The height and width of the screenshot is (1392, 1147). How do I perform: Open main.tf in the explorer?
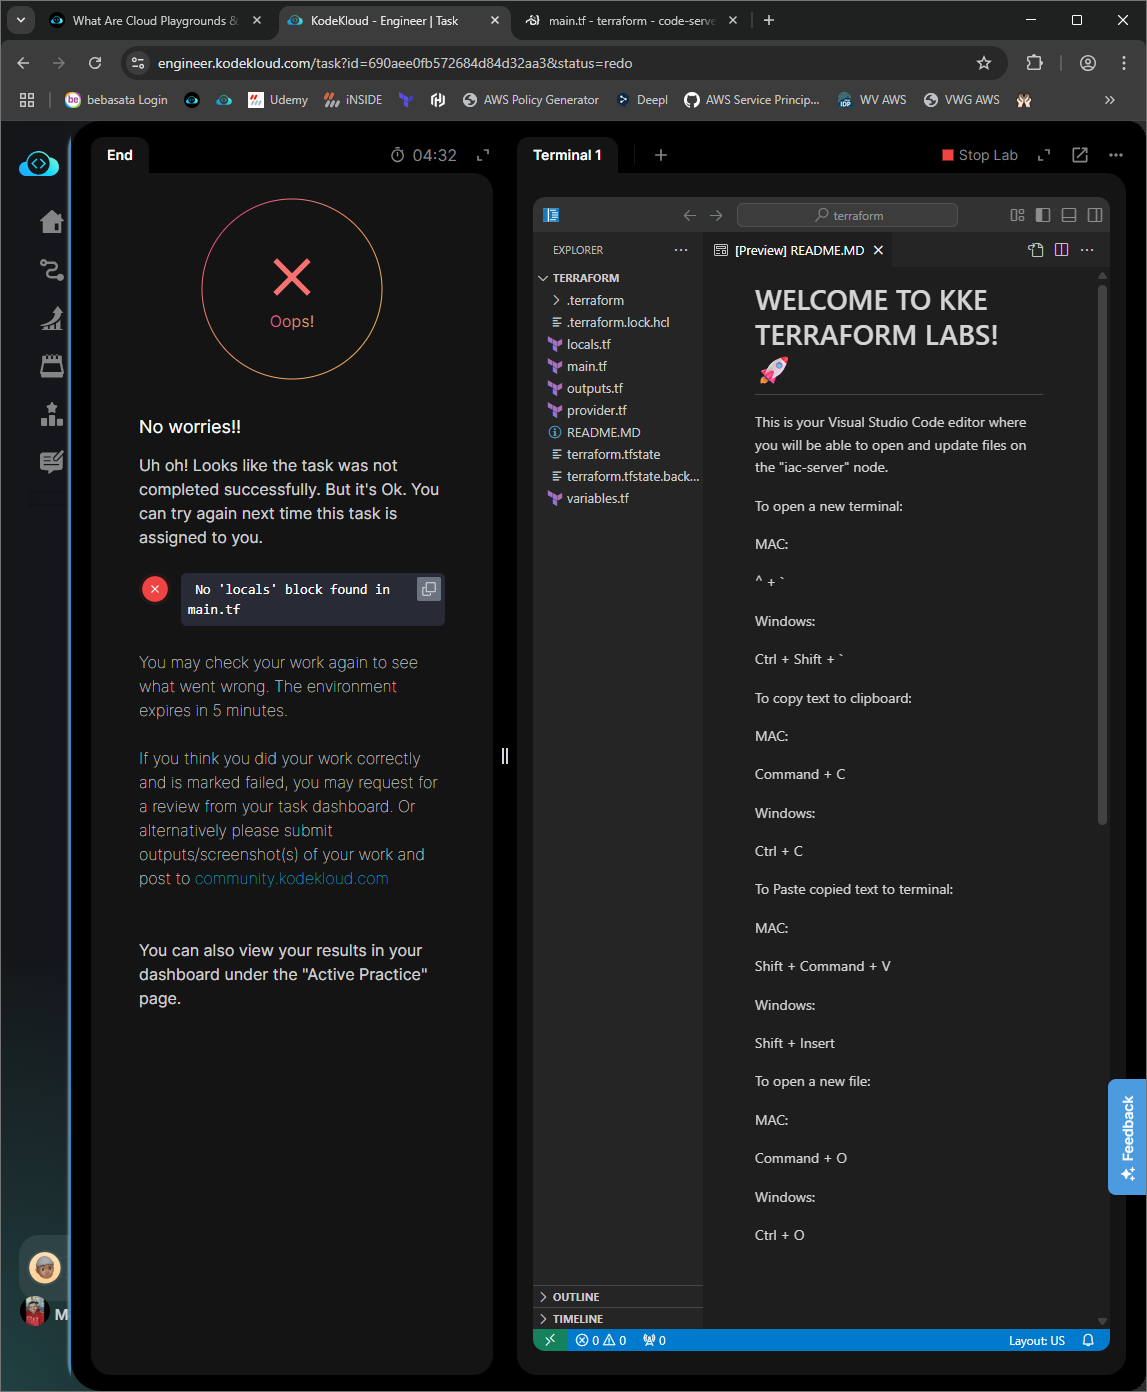[618, 366]
